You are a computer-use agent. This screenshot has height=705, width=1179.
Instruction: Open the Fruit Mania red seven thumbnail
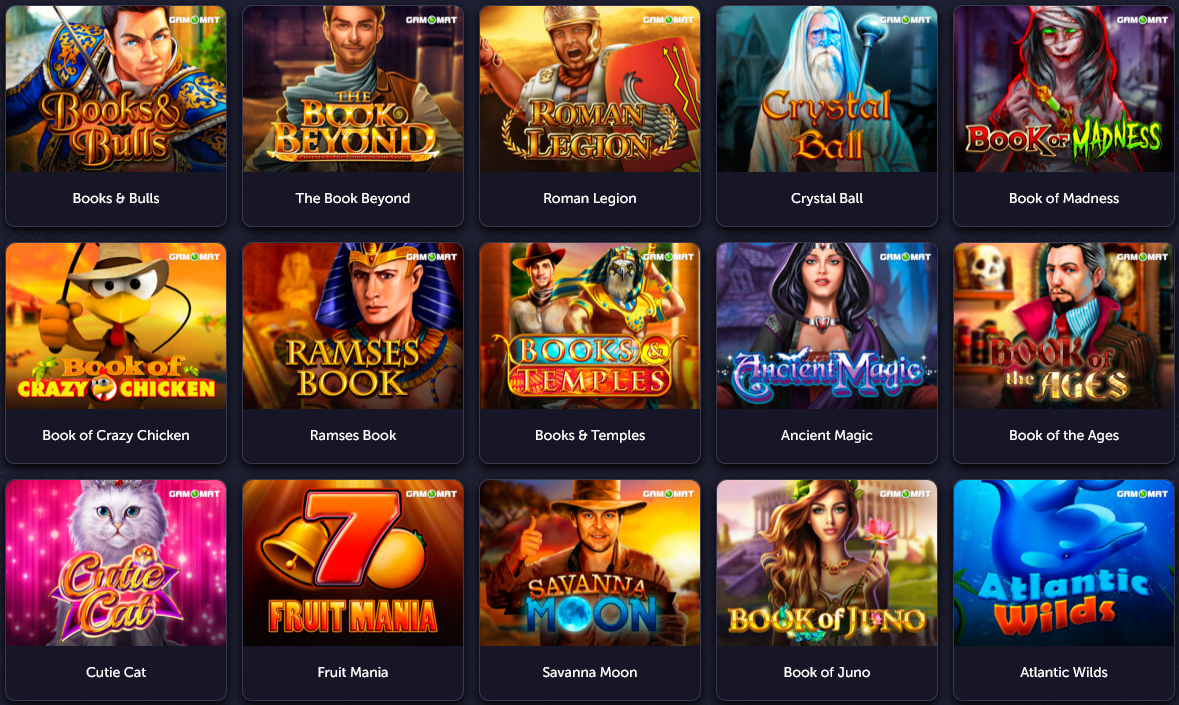353,562
